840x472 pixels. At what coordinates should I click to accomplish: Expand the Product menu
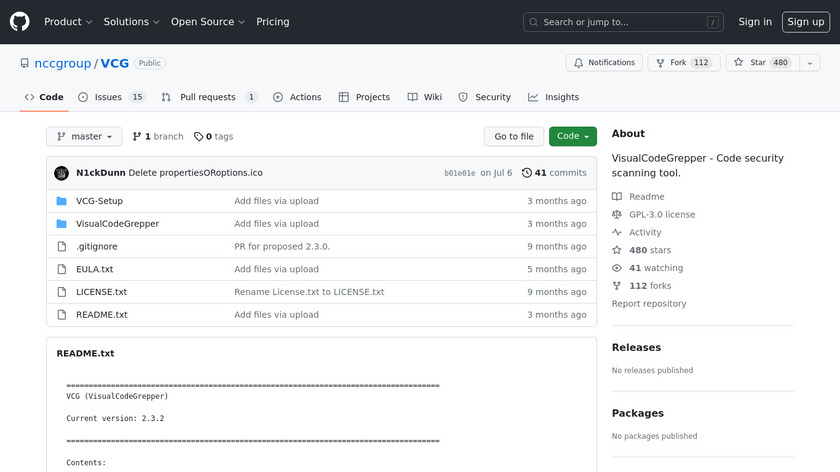pos(68,22)
